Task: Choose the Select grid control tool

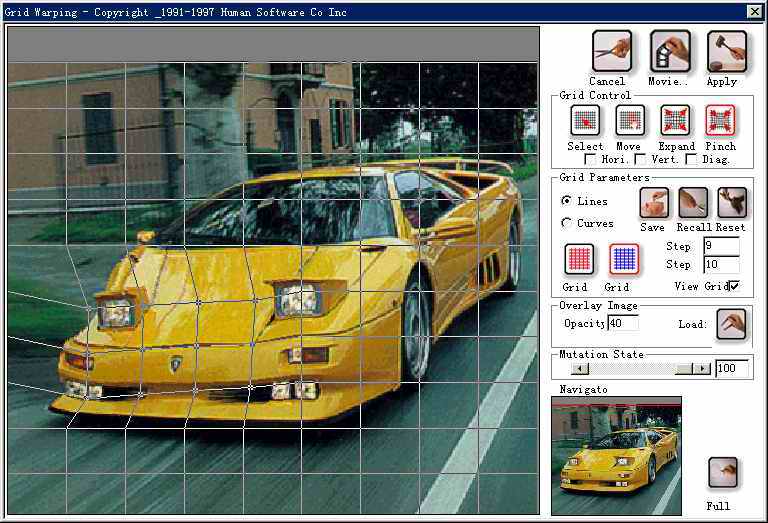Action: (585, 120)
